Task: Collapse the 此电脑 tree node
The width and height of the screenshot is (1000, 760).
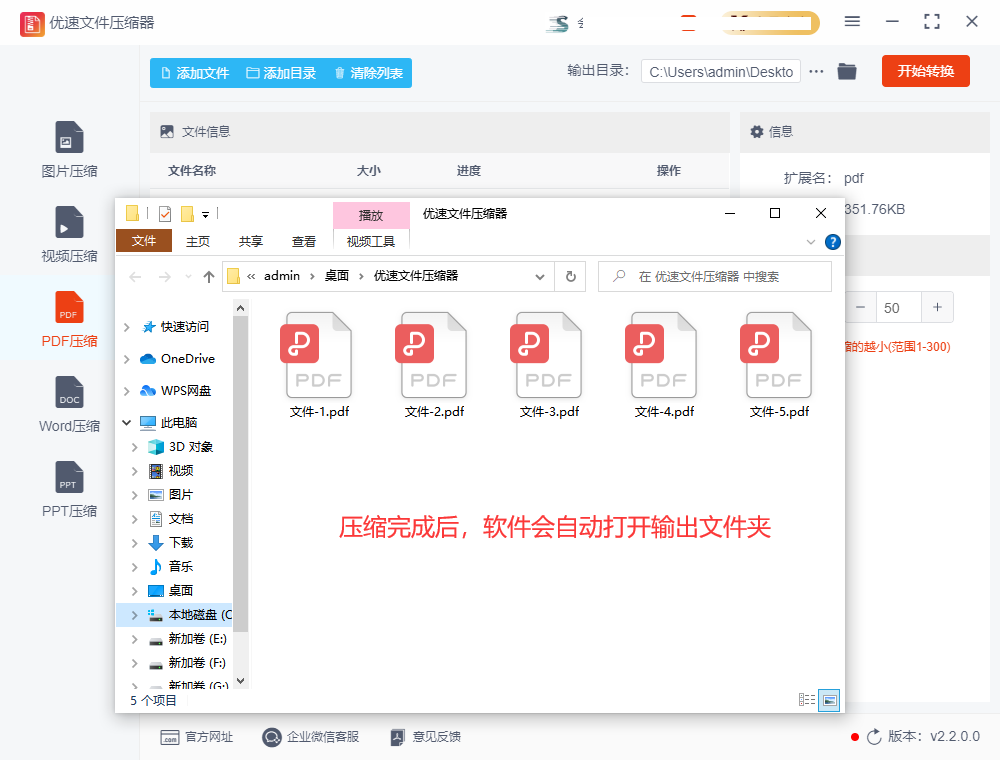Action: 126,423
